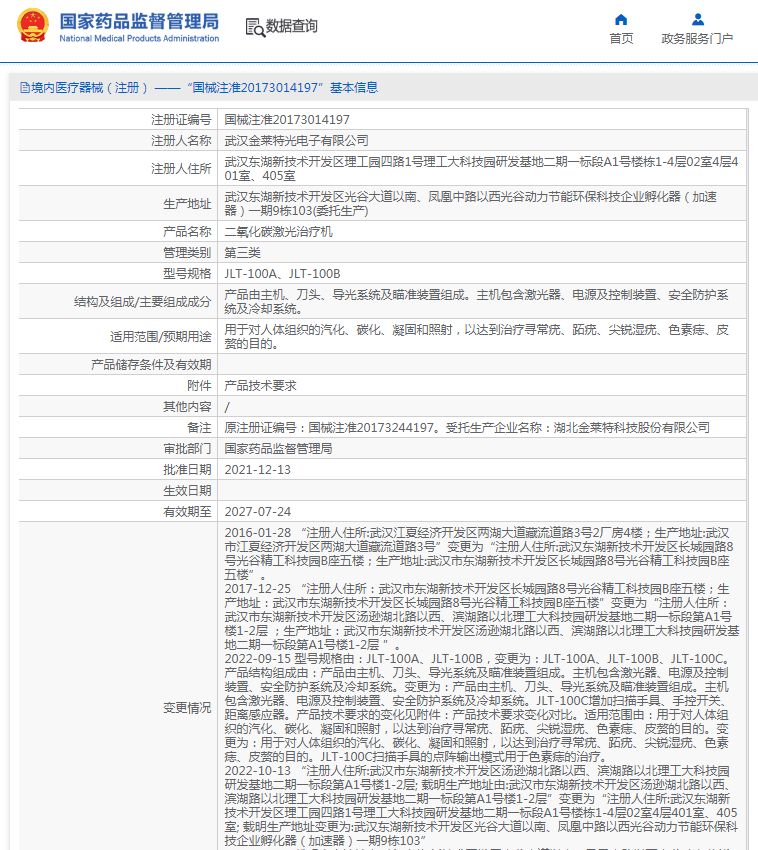Screen dimensions: 758x850
Task: Select the 其他内容 label
Action: [187, 407]
